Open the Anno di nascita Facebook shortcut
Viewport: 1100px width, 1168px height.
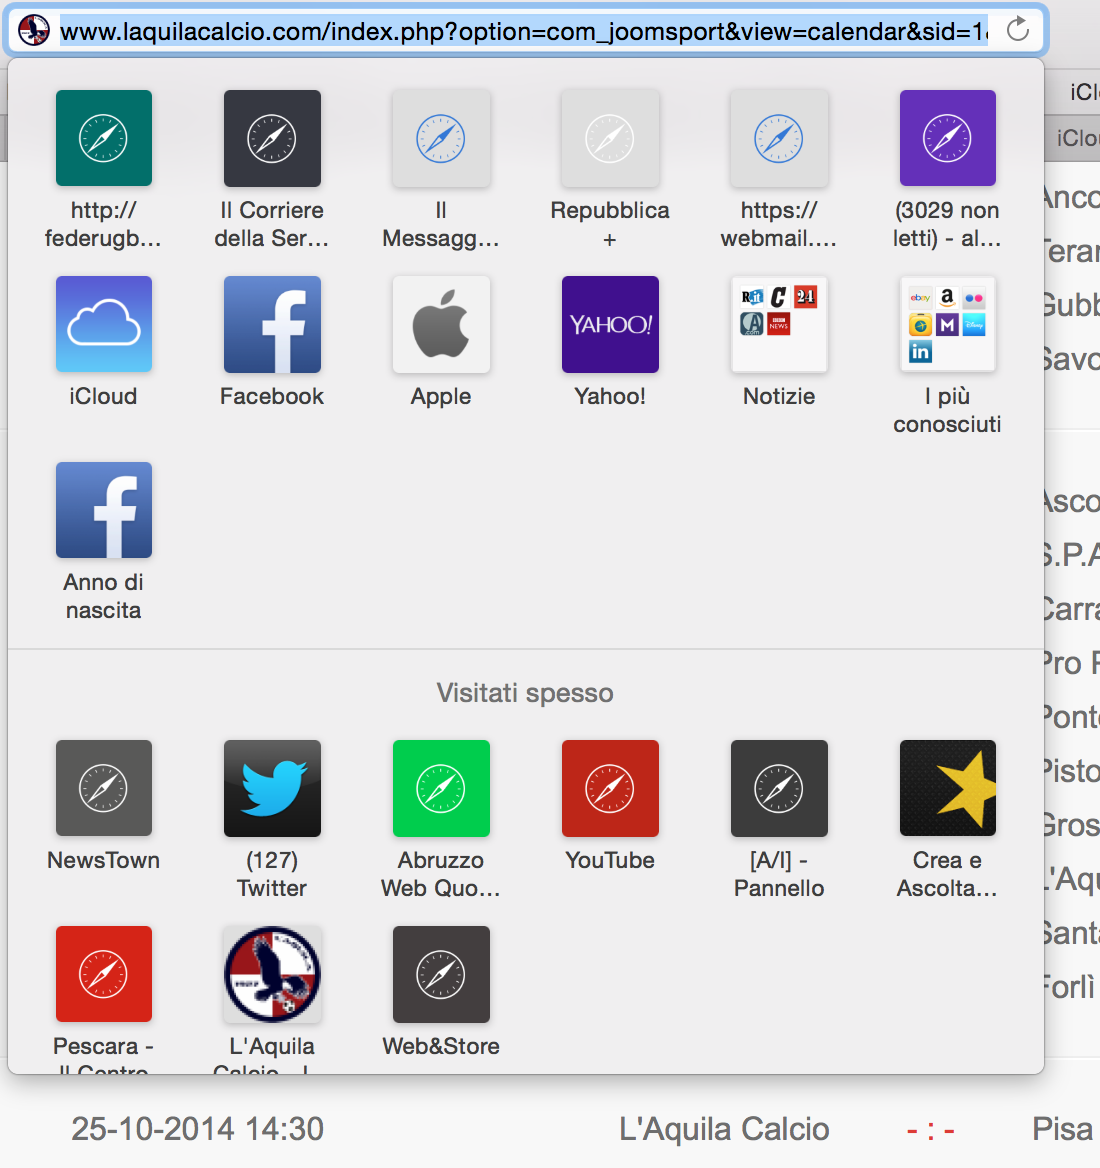[x=104, y=510]
